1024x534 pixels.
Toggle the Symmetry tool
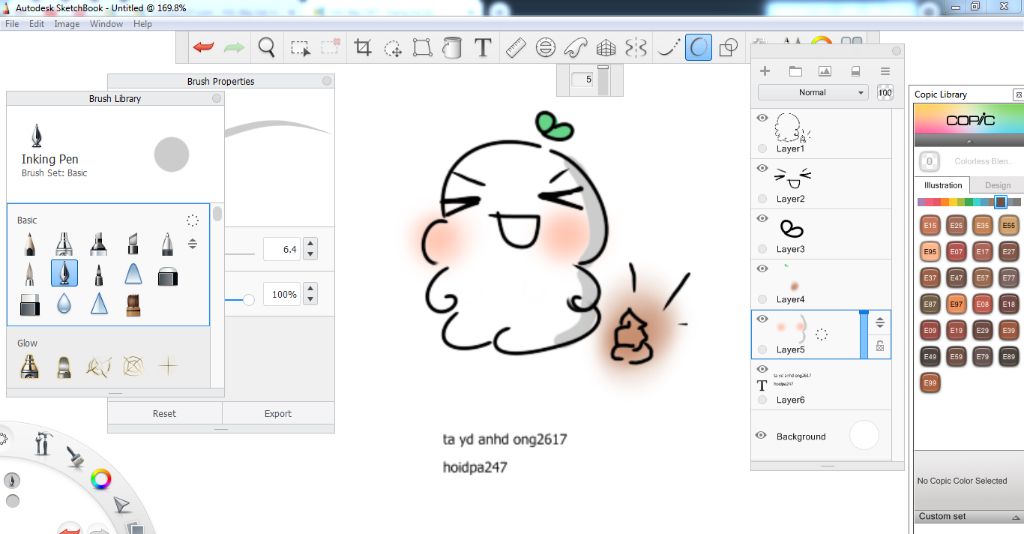pos(635,48)
